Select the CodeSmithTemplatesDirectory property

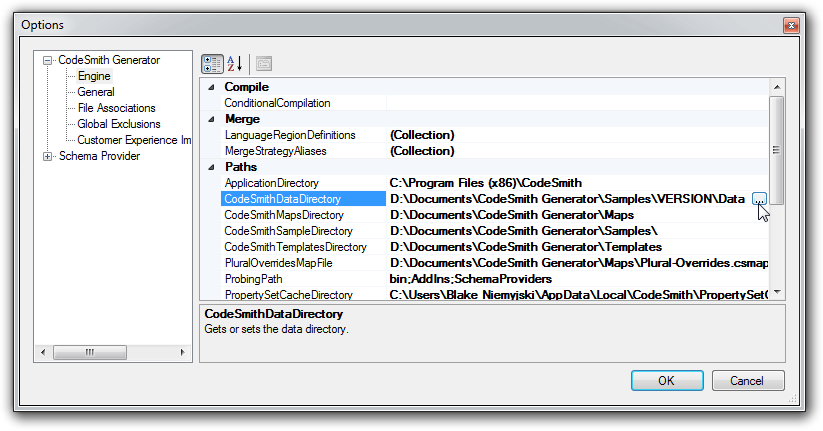point(303,247)
